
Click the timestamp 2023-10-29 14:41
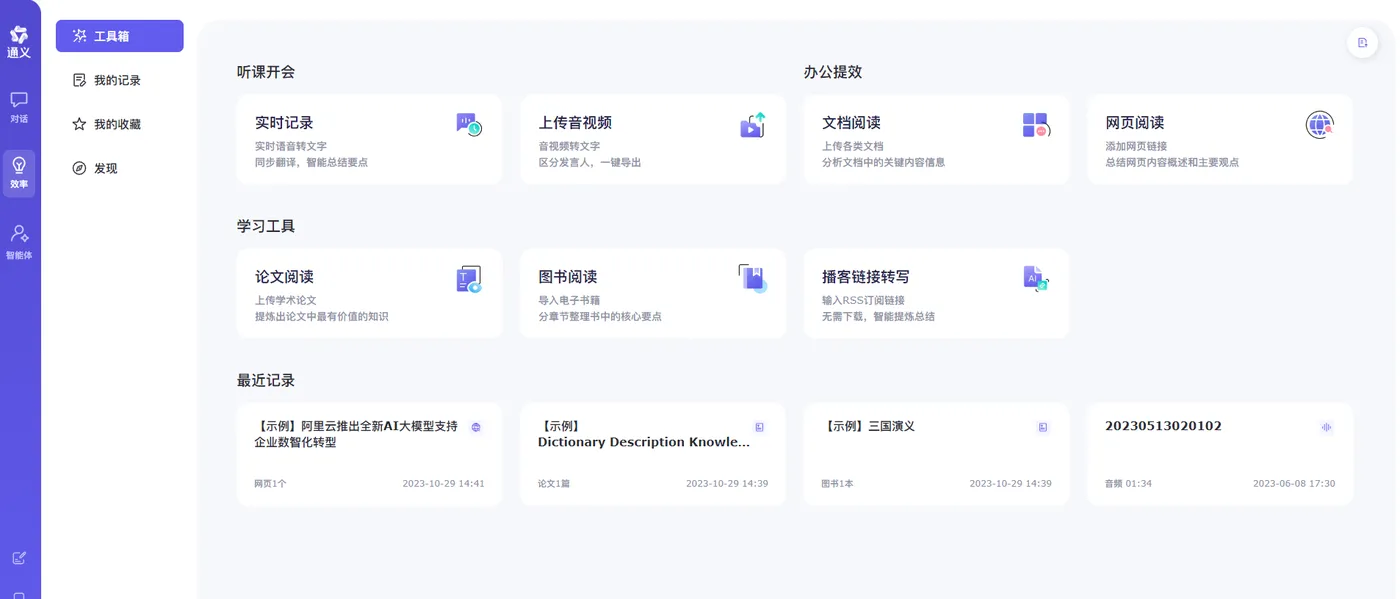444,483
